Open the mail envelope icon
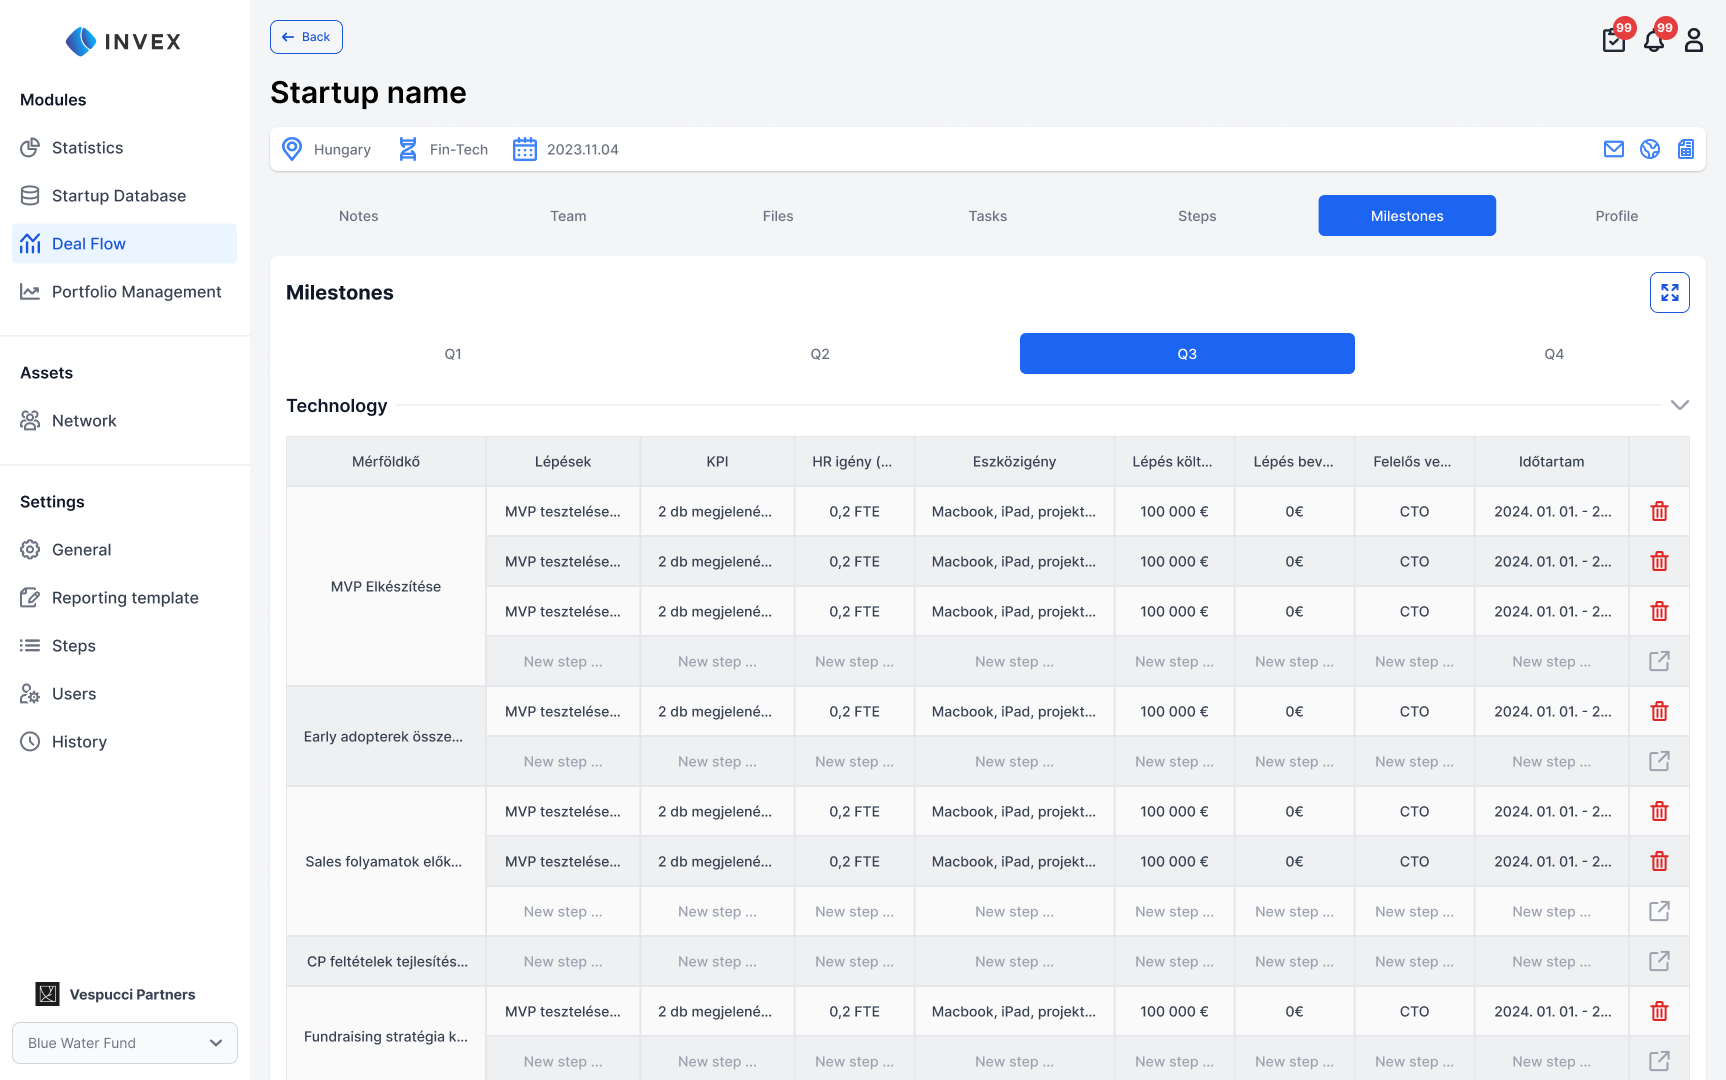 pos(1613,149)
